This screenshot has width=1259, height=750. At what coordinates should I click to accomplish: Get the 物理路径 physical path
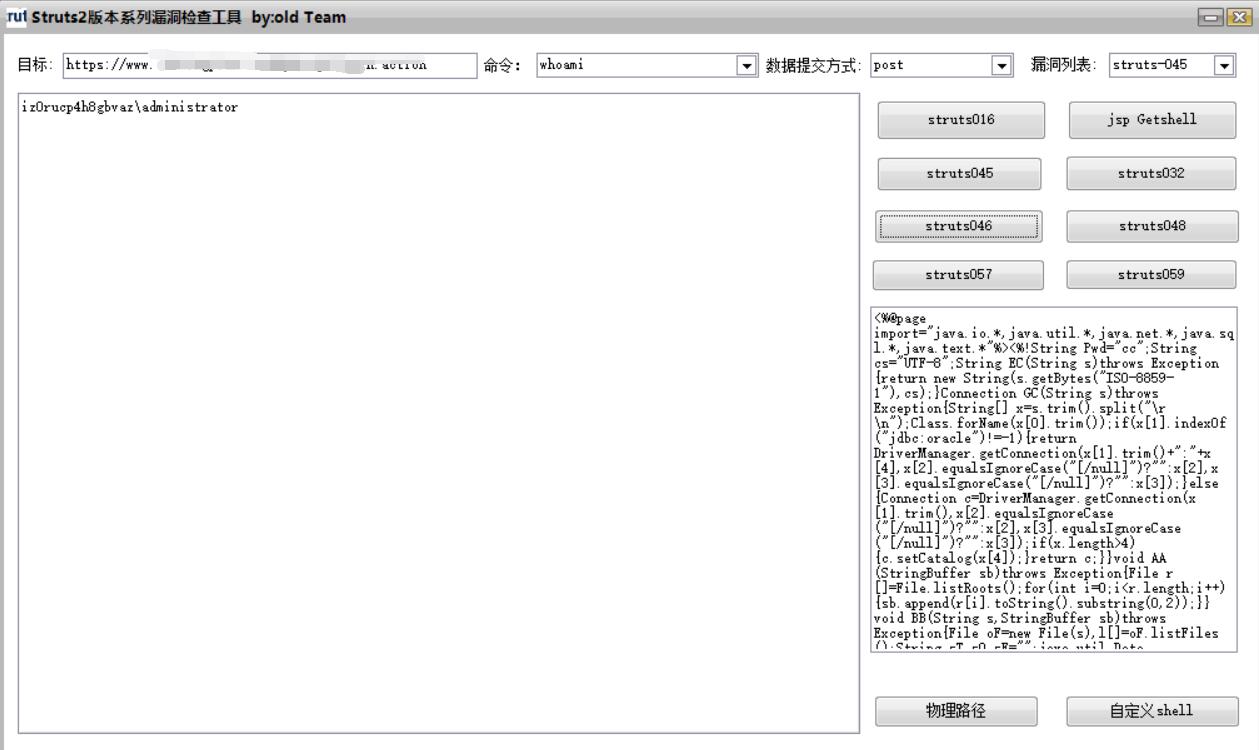point(957,711)
